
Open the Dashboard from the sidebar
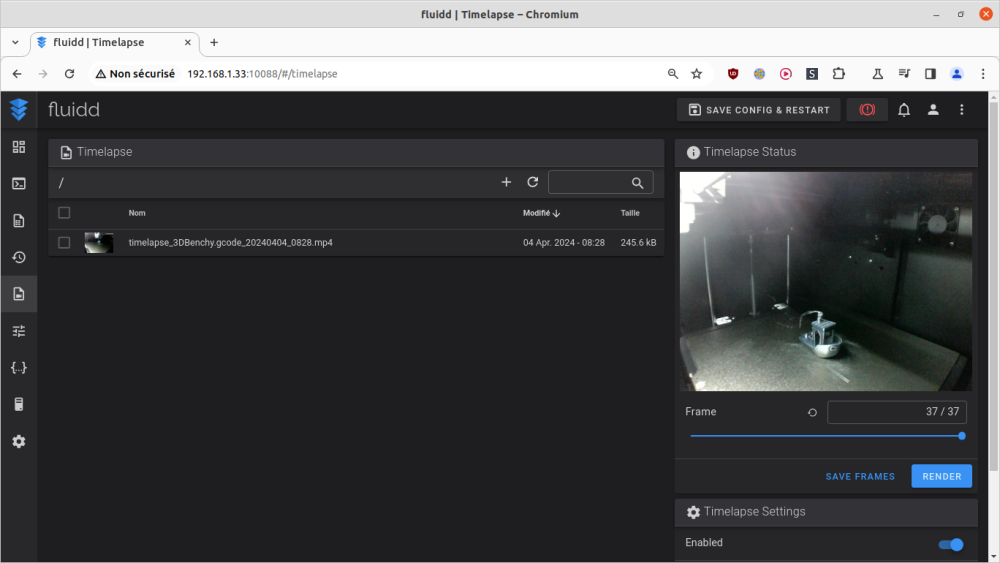(x=18, y=147)
